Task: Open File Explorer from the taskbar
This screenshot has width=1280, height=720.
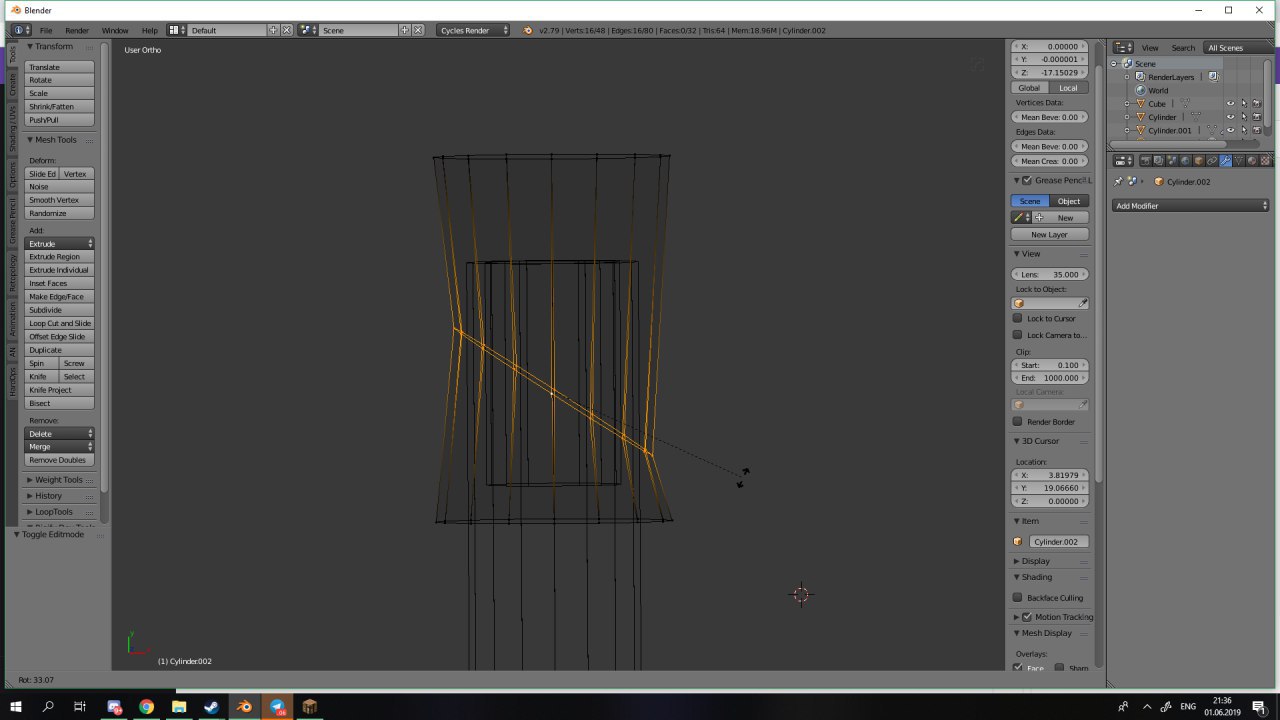Action: tap(179, 707)
